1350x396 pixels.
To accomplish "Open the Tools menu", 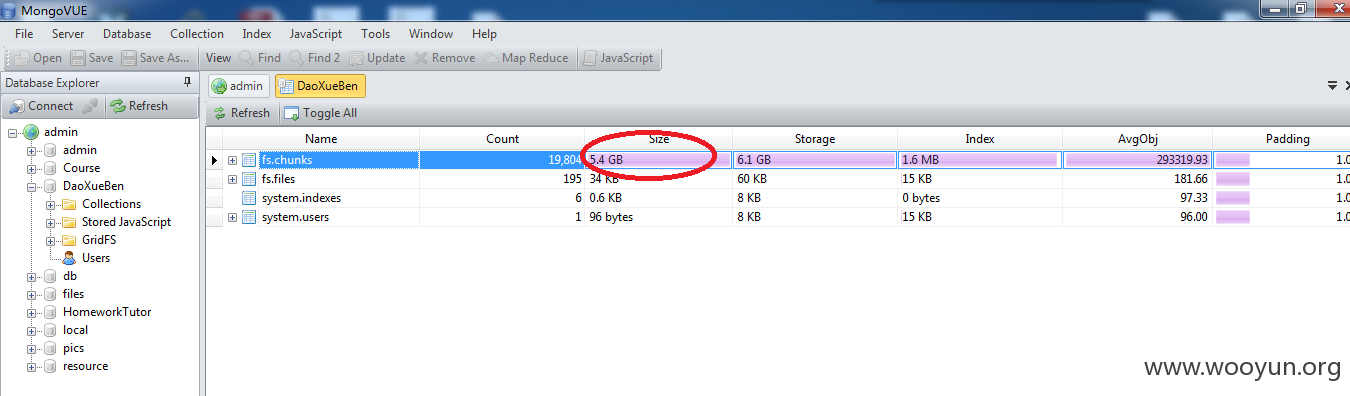I will tap(376, 34).
